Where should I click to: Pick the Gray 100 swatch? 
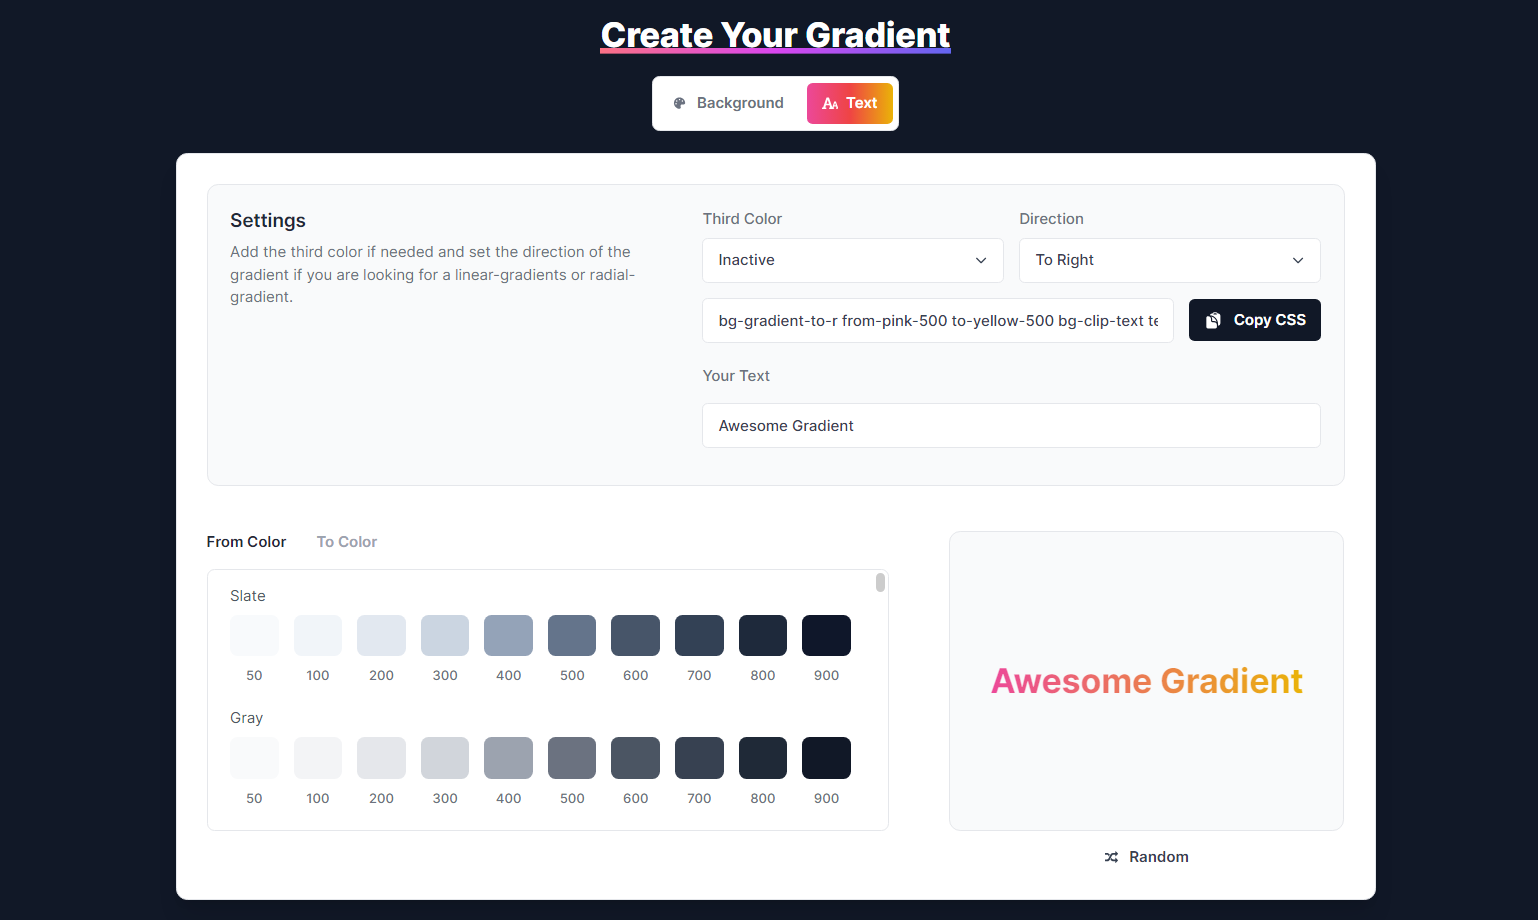point(318,758)
